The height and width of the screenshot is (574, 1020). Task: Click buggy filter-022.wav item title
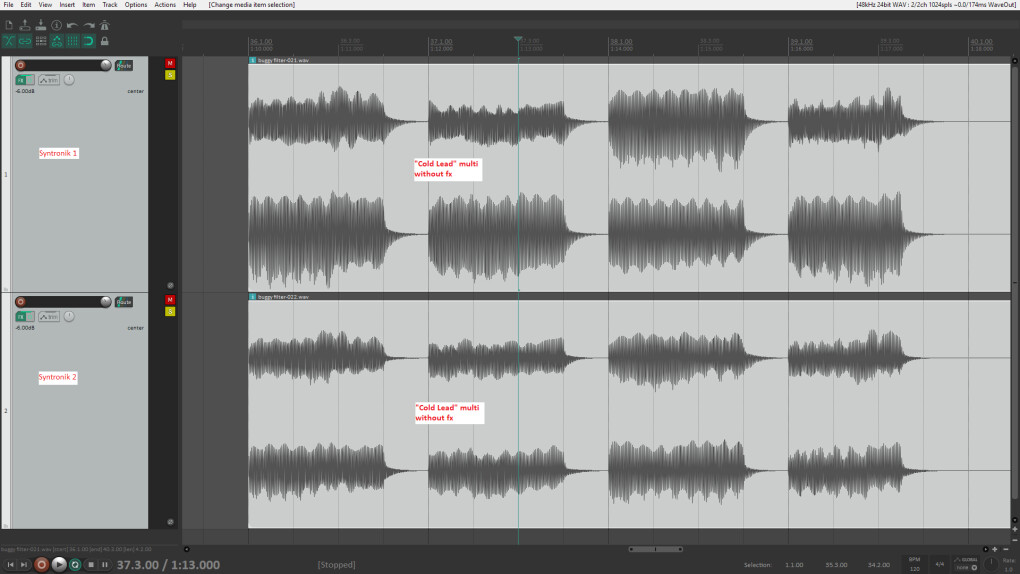283,297
